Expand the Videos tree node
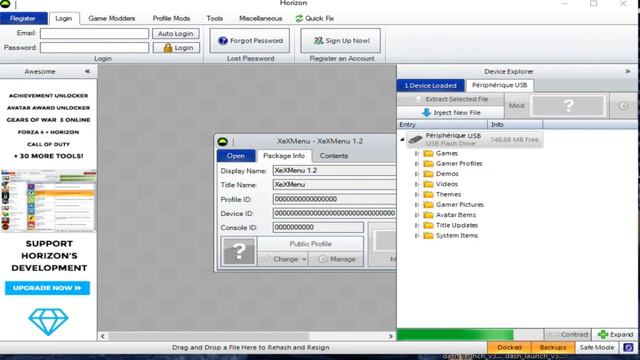 pos(417,184)
